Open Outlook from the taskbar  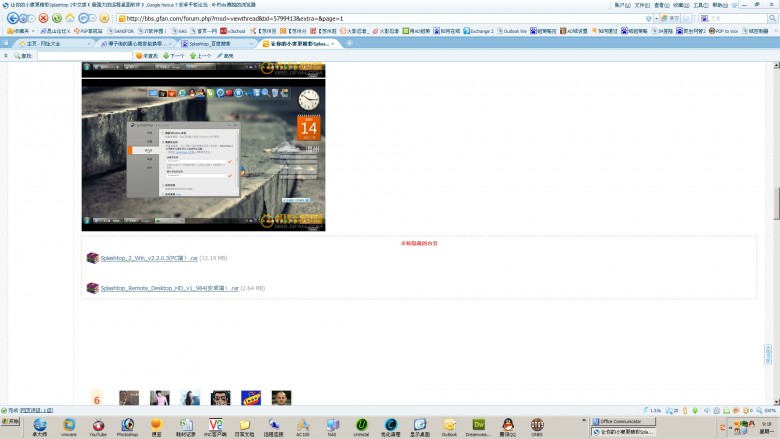coord(449,427)
